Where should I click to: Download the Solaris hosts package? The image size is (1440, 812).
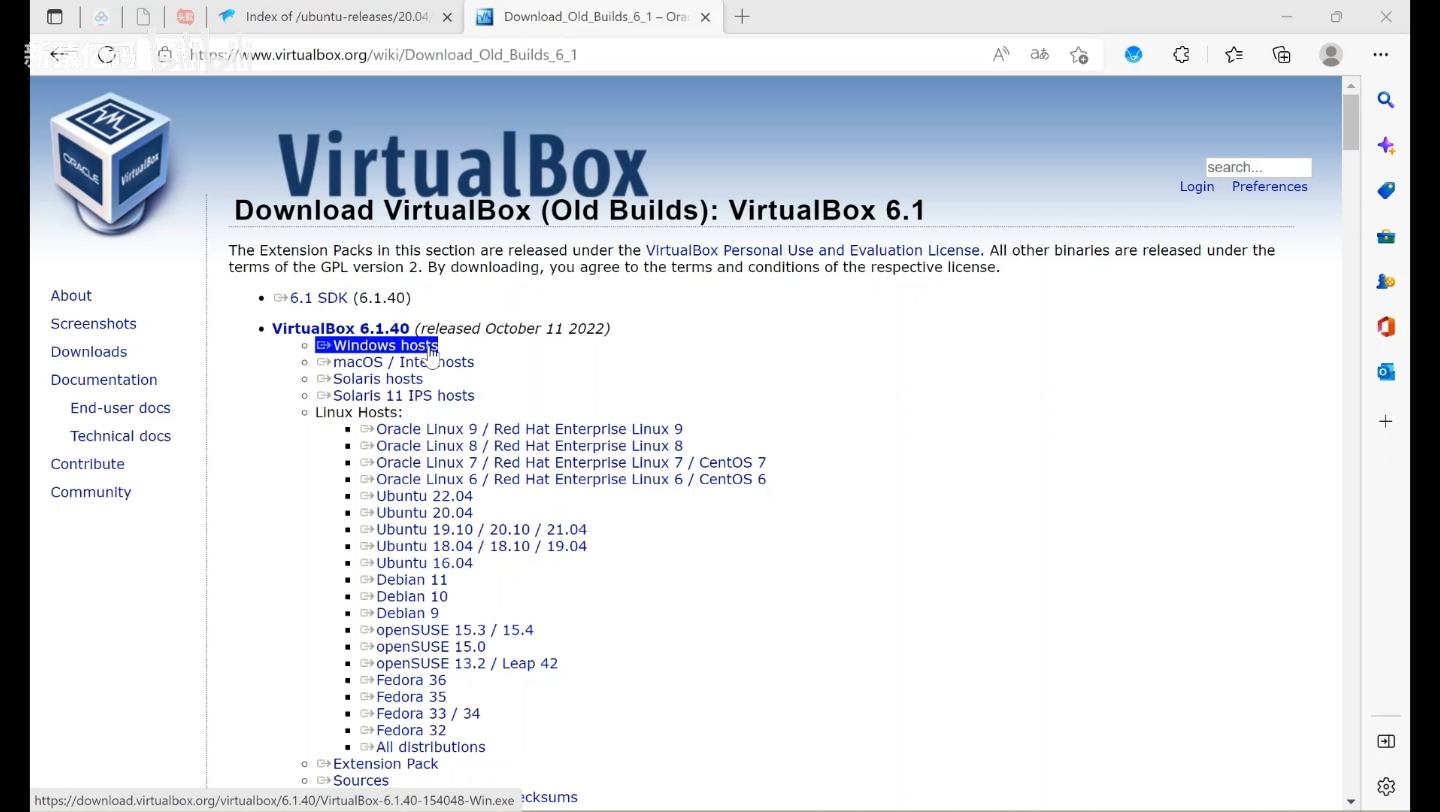370,379
